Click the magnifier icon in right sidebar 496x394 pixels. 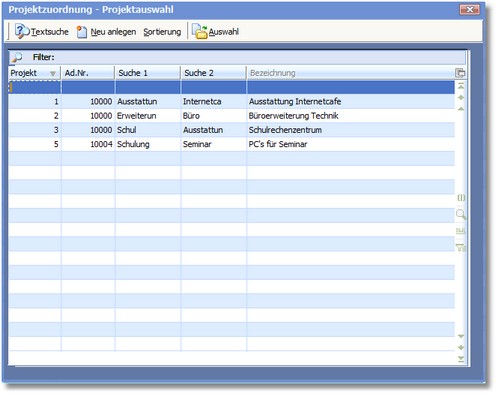coord(461,214)
